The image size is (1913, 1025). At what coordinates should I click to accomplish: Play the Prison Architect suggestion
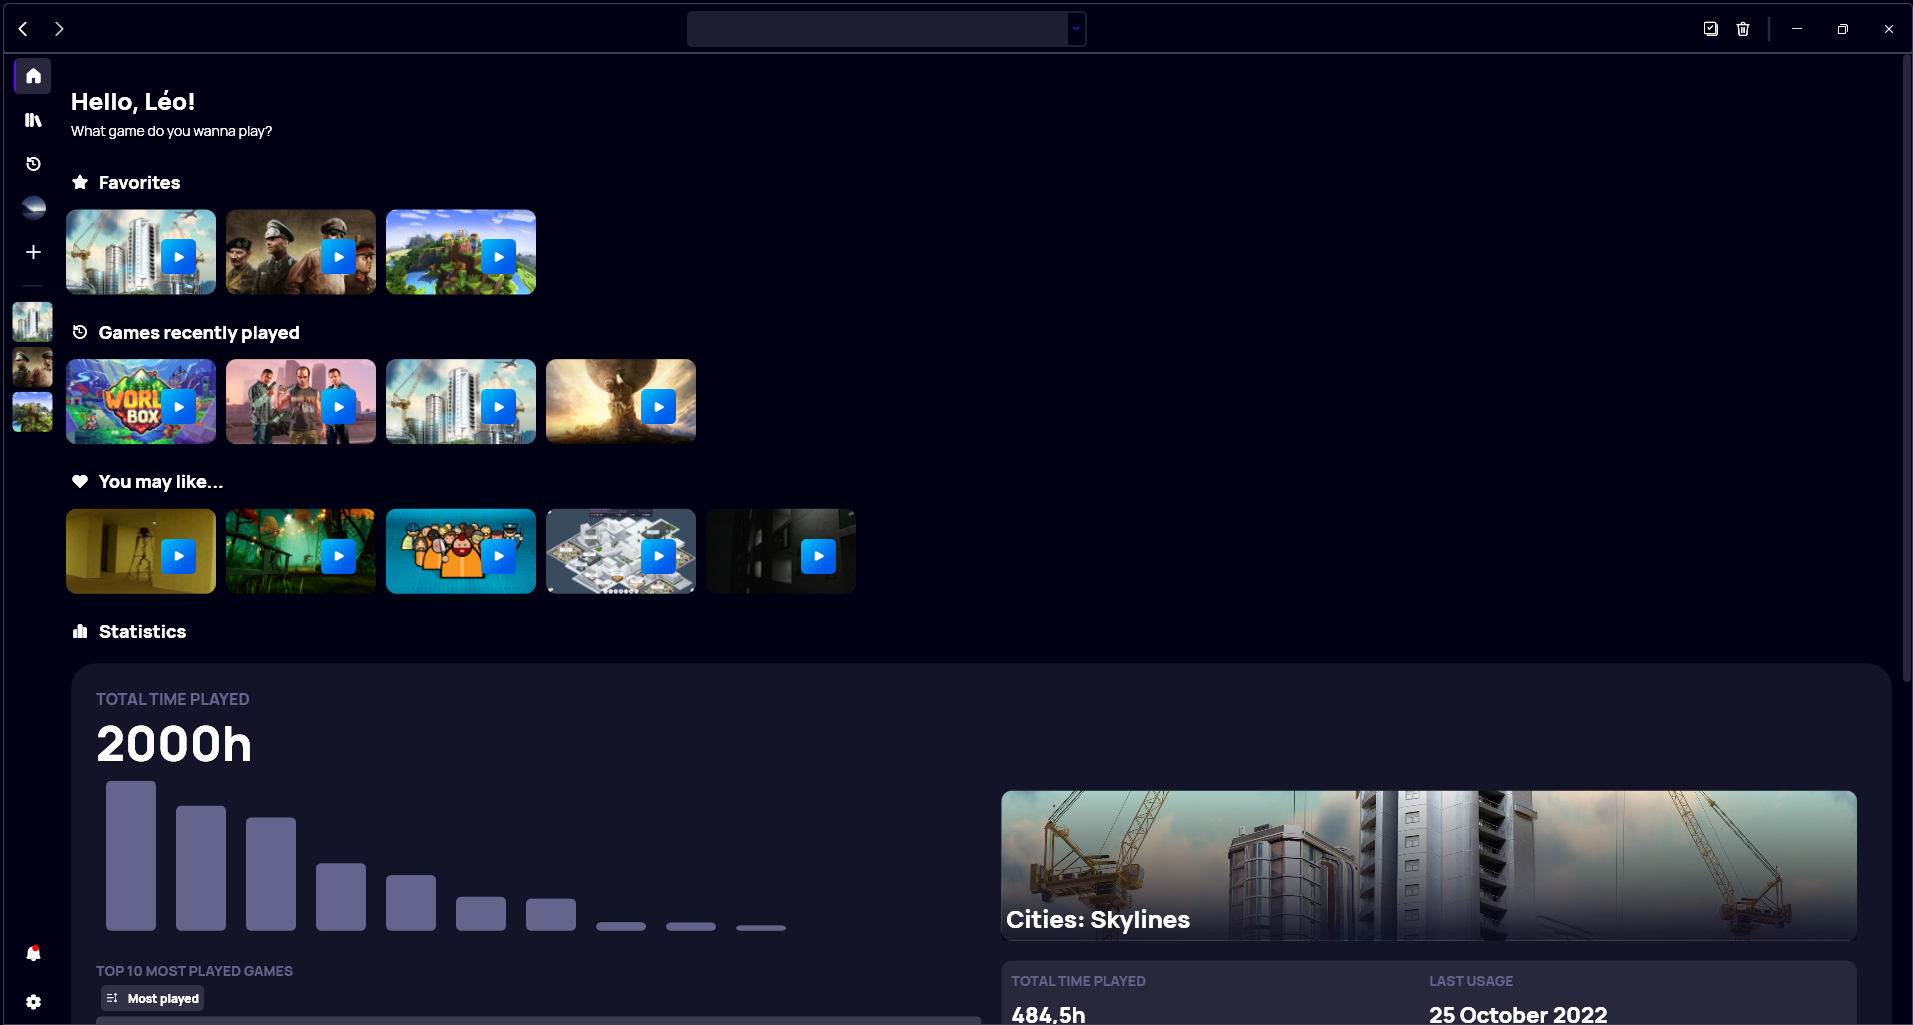(x=499, y=556)
